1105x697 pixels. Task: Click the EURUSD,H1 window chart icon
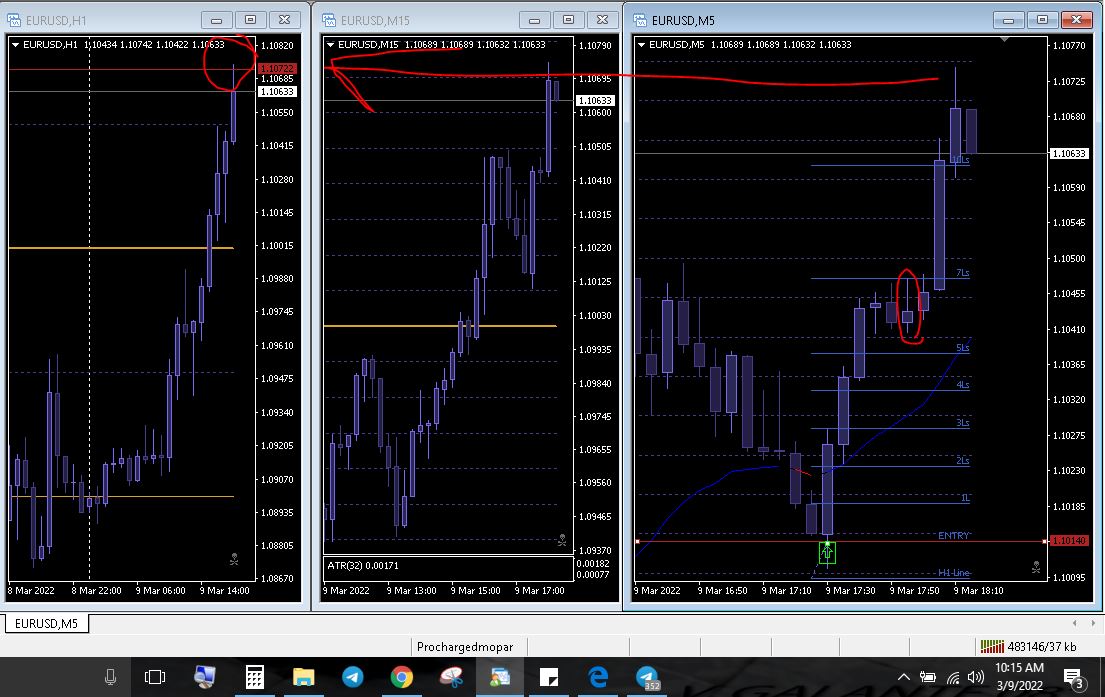pyautogui.click(x=14, y=20)
